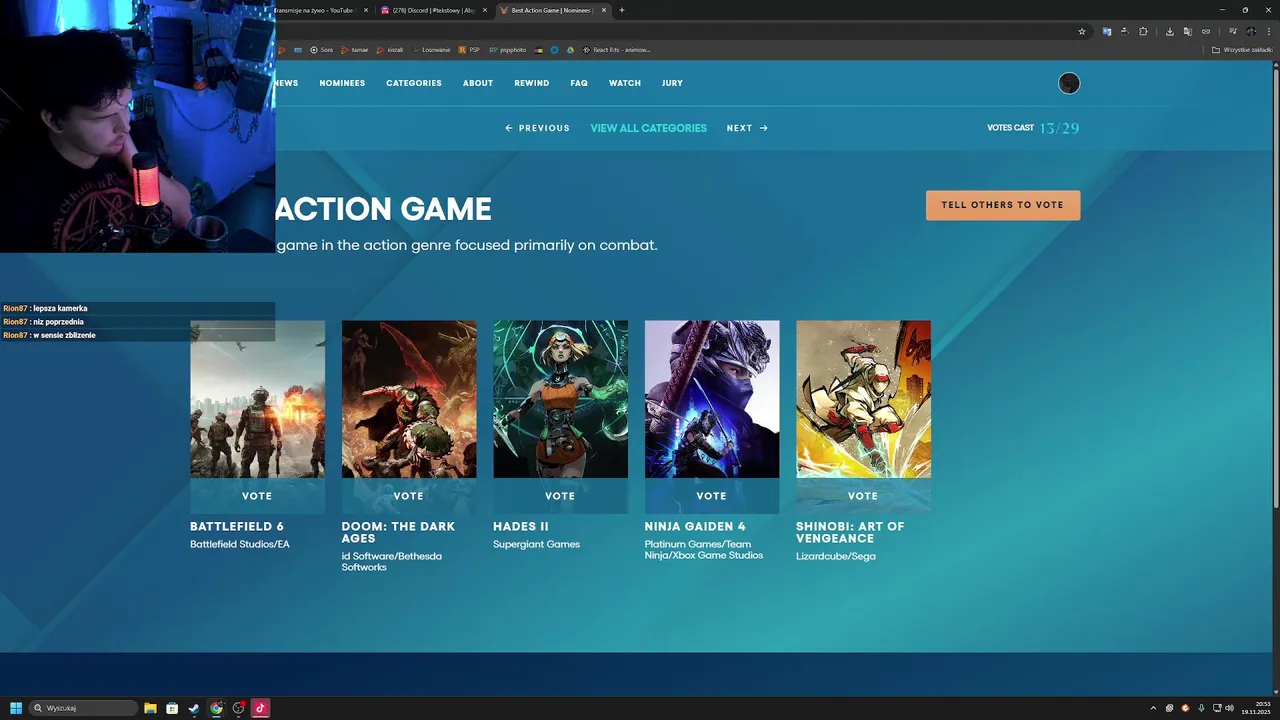The height and width of the screenshot is (720, 1280).
Task: Click the VOTES CAST 13/29 counter
Action: coord(1033,128)
